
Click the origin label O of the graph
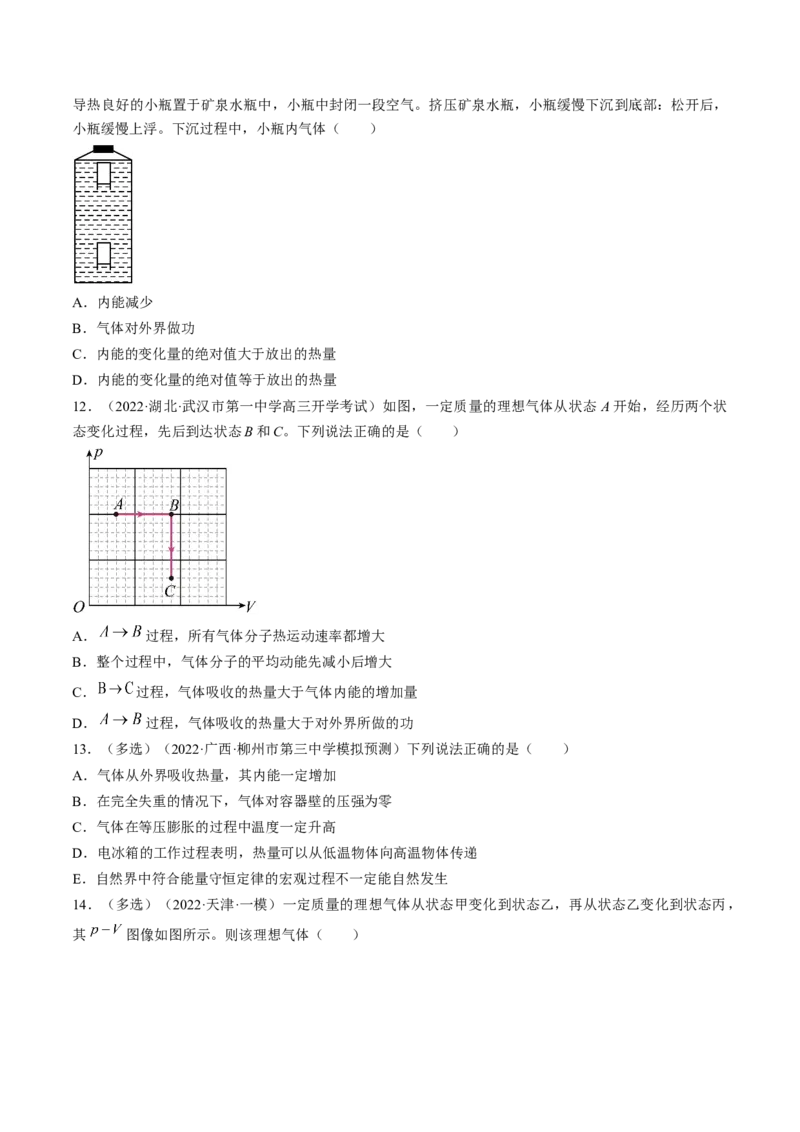tap(79, 605)
